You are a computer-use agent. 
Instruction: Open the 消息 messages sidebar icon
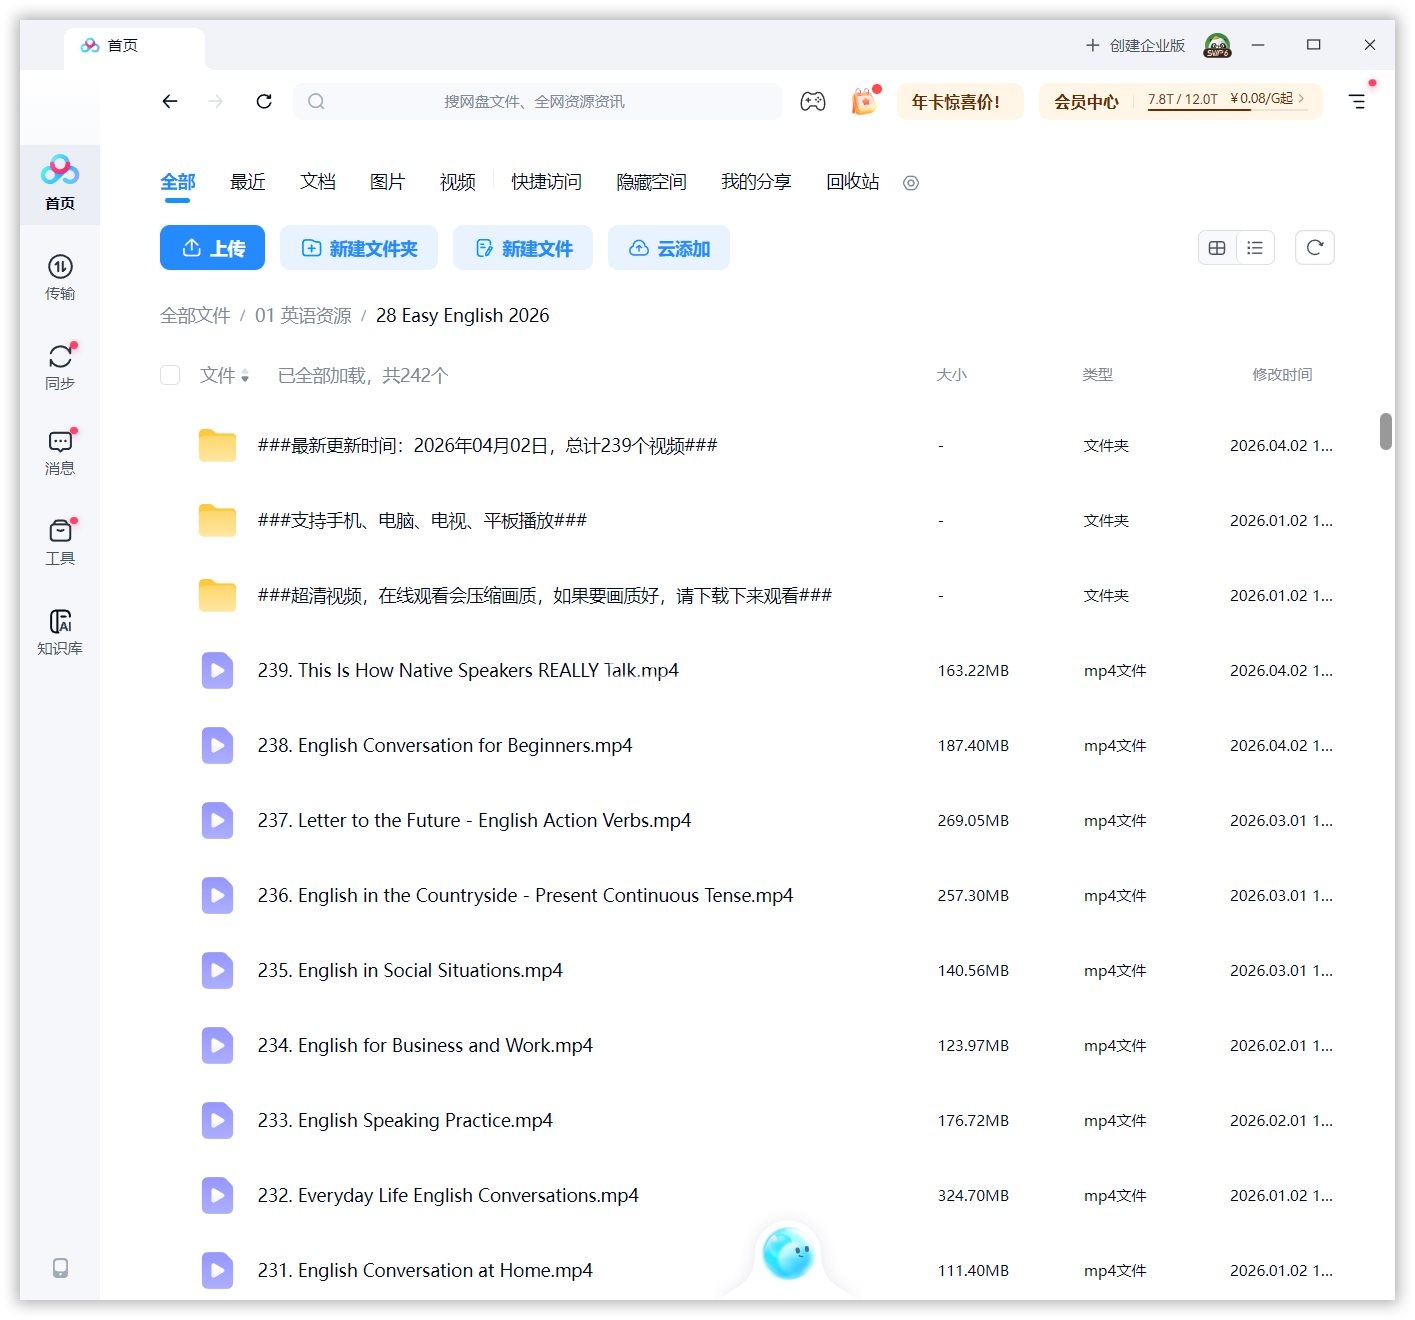(x=60, y=452)
